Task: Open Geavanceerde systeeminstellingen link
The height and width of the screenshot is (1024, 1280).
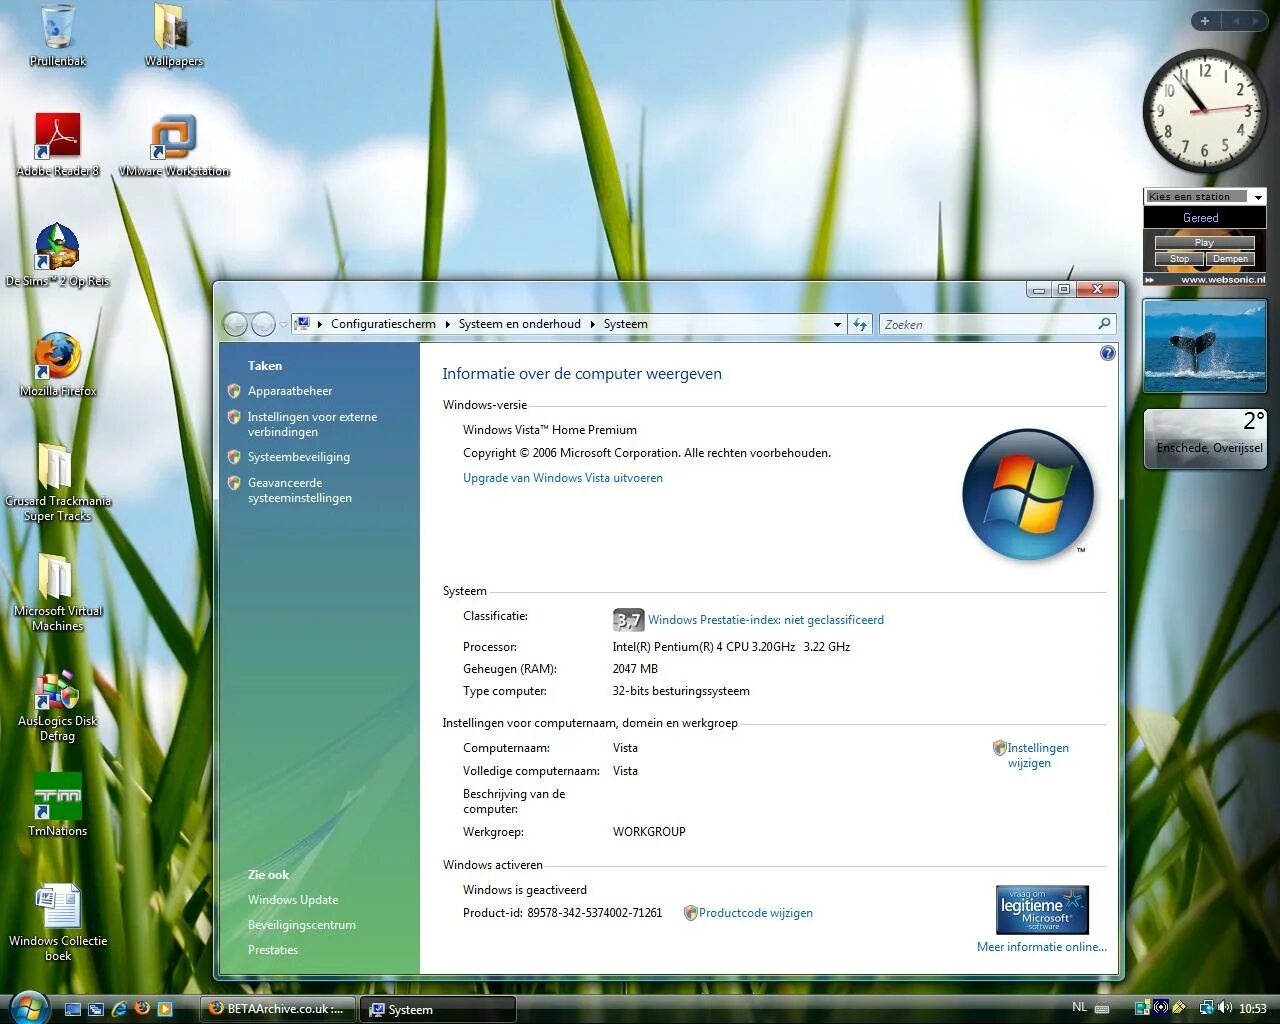Action: coord(299,490)
